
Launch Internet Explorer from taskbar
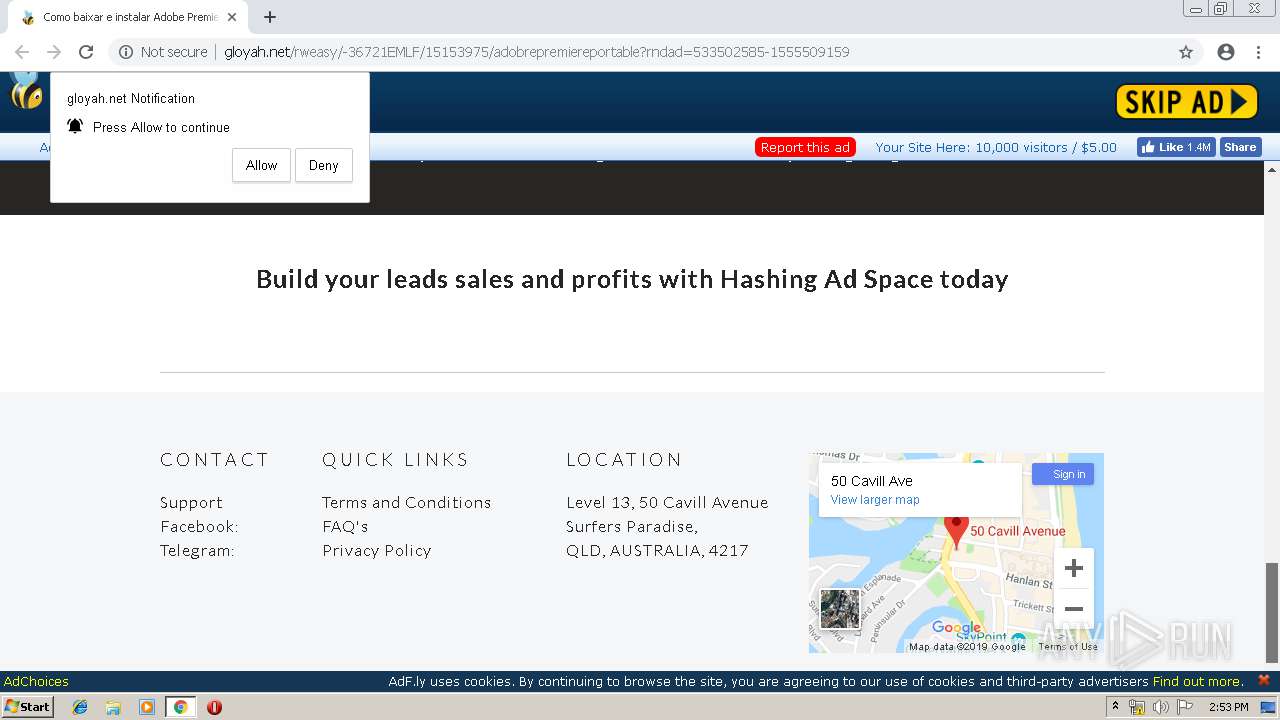80,707
